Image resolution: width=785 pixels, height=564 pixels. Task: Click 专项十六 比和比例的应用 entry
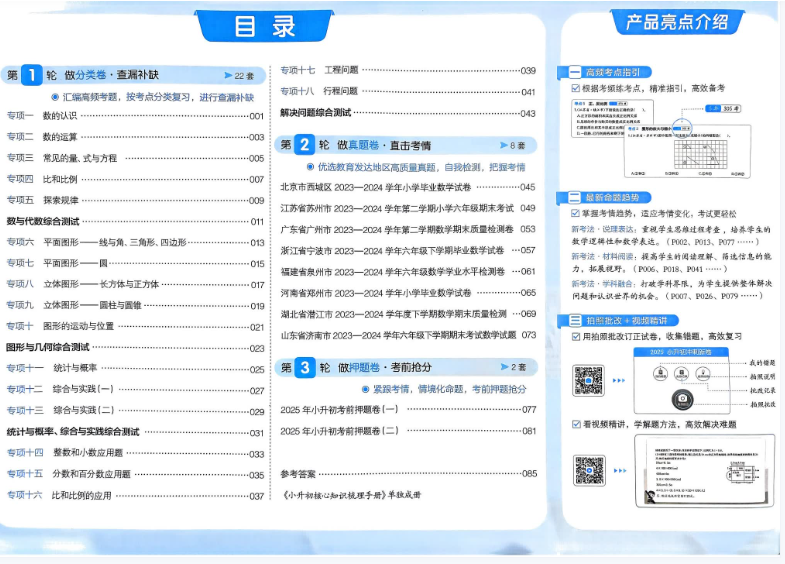[x=135, y=495]
